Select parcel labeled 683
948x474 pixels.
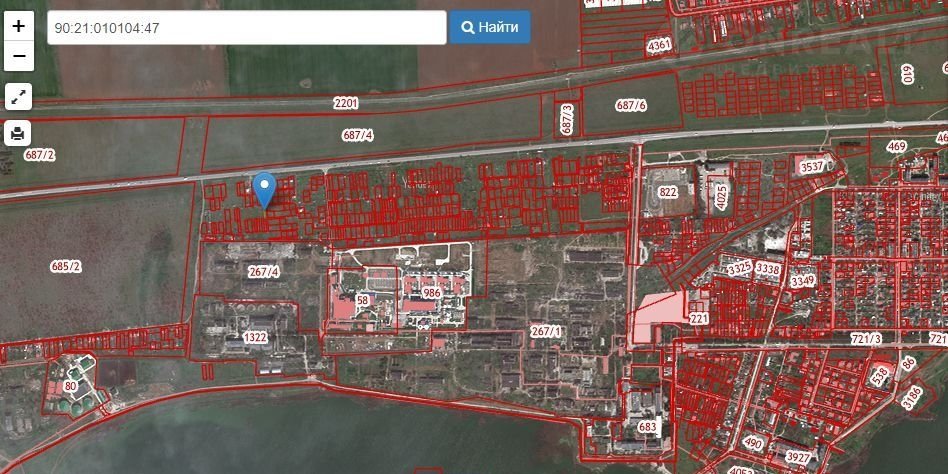[648, 428]
